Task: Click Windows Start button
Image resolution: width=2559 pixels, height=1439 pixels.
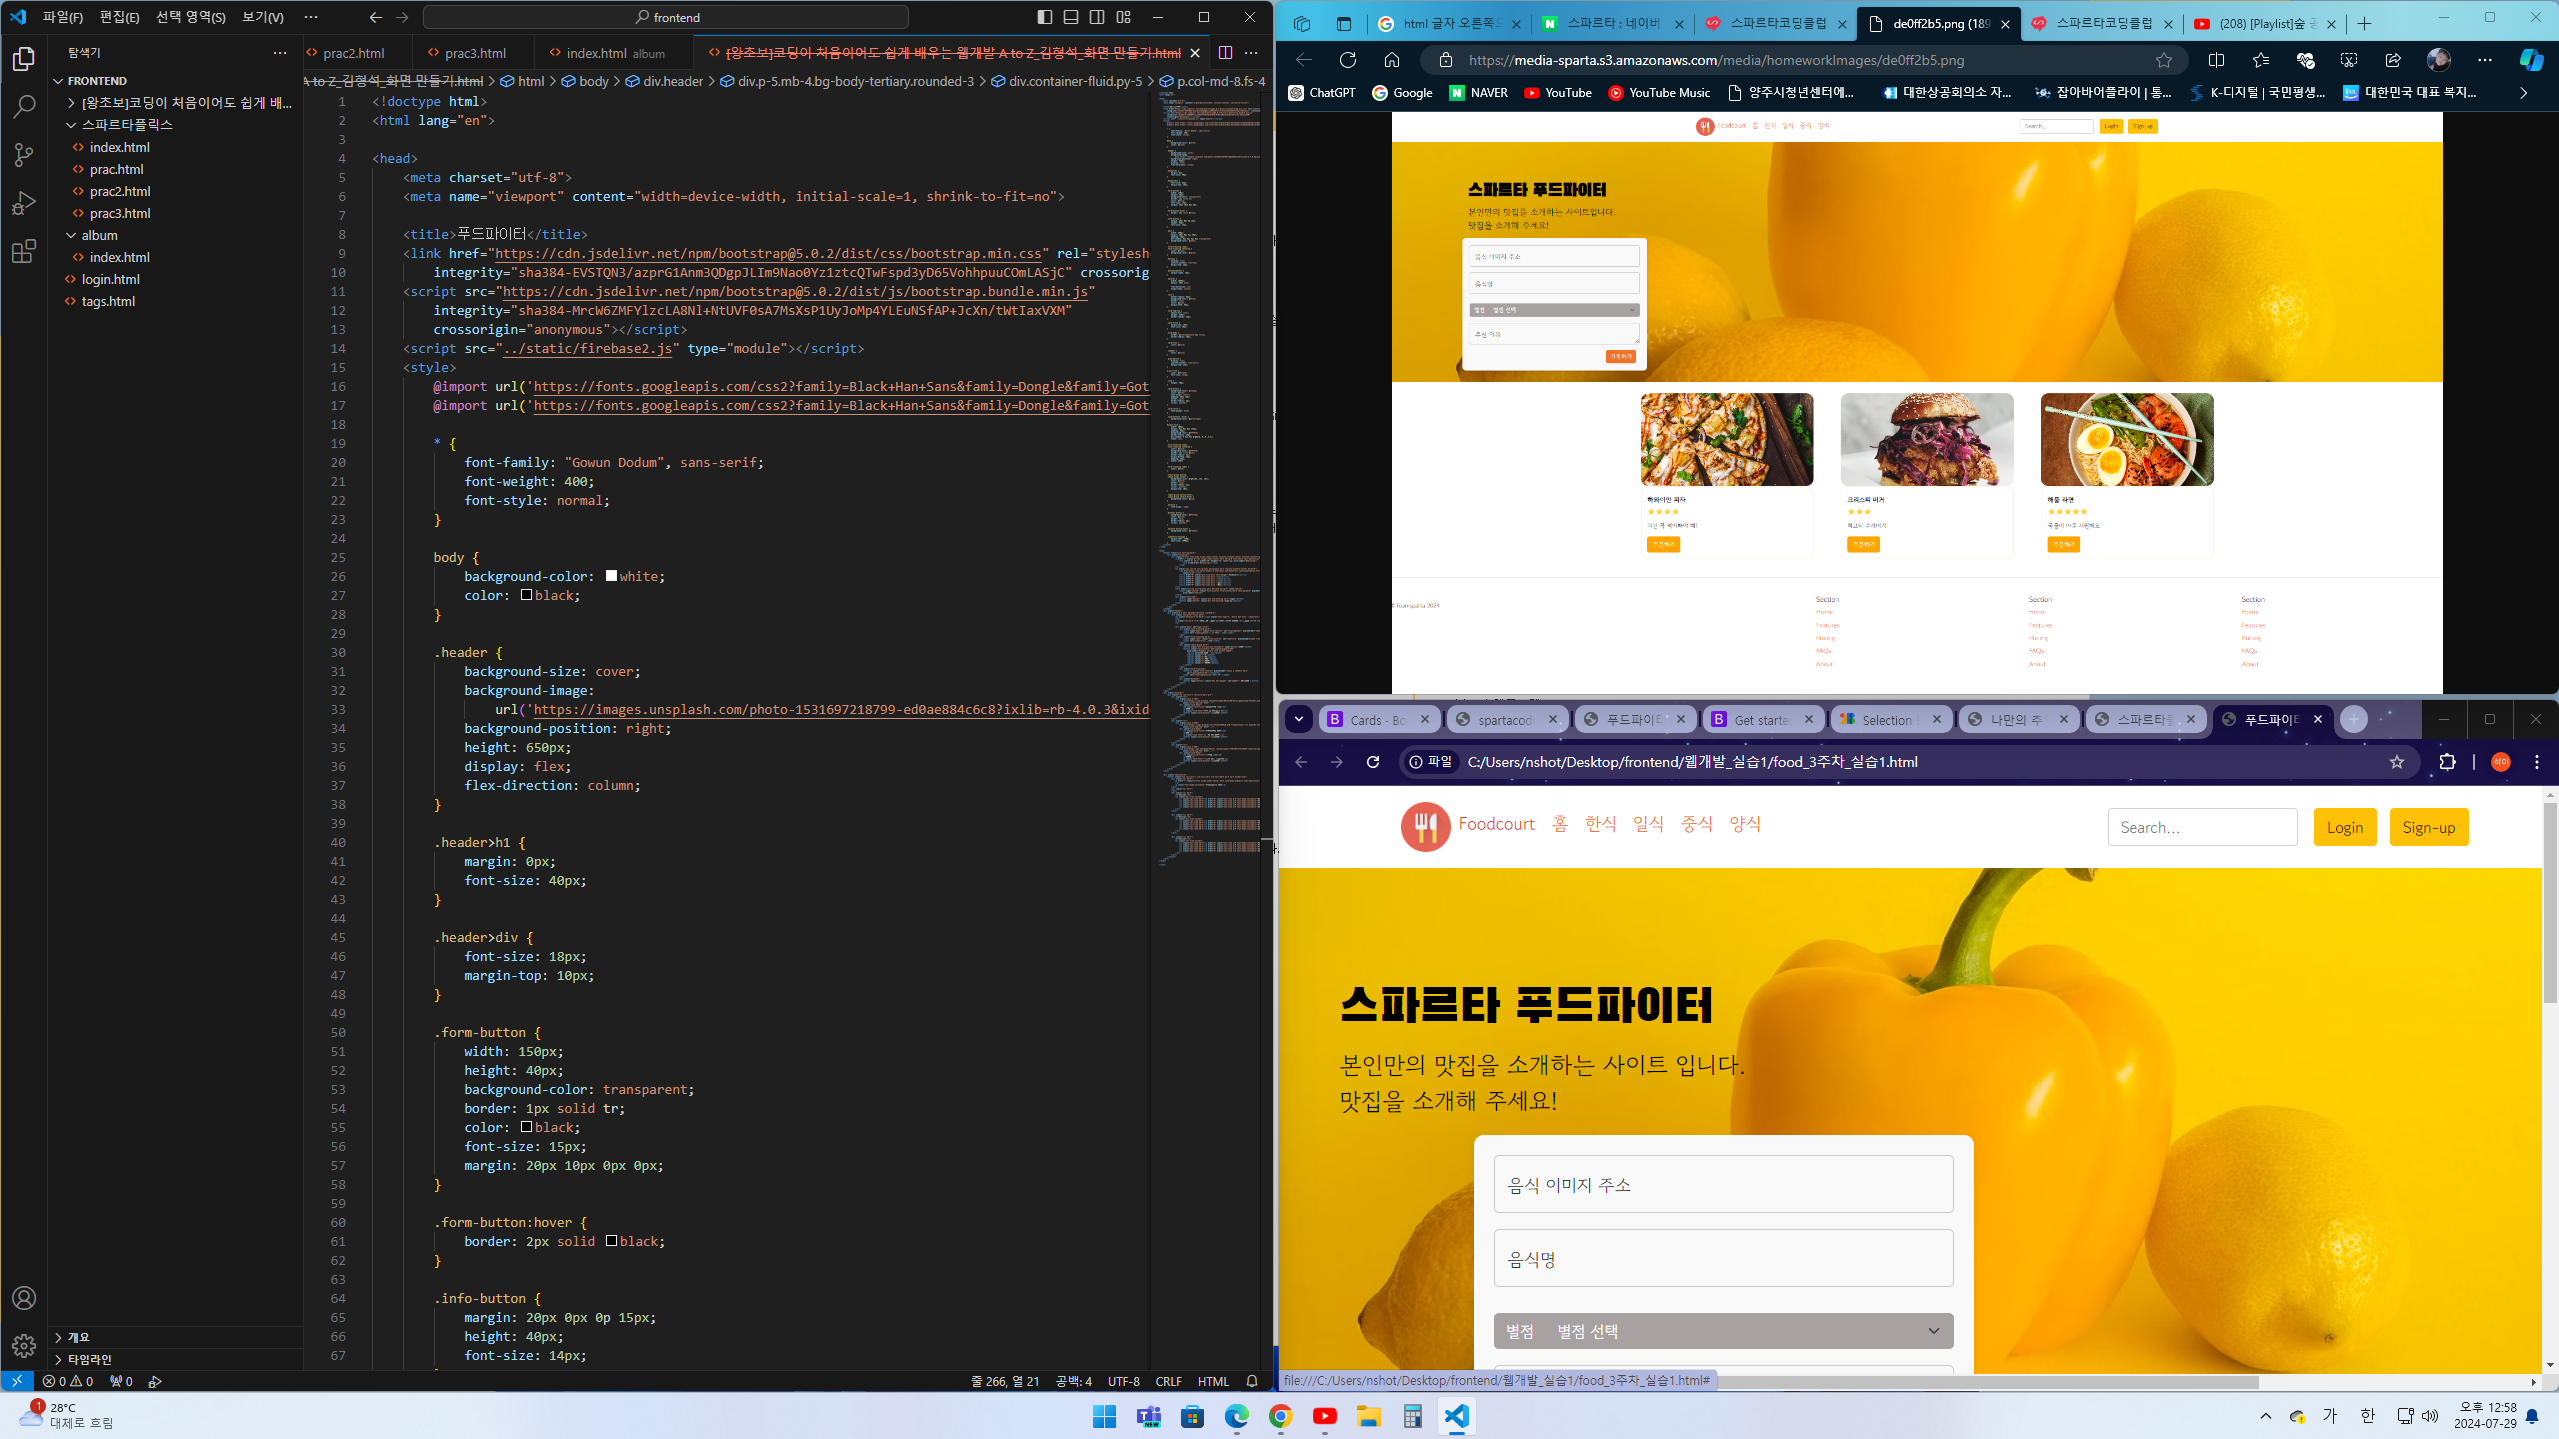Action: coord(1104,1416)
